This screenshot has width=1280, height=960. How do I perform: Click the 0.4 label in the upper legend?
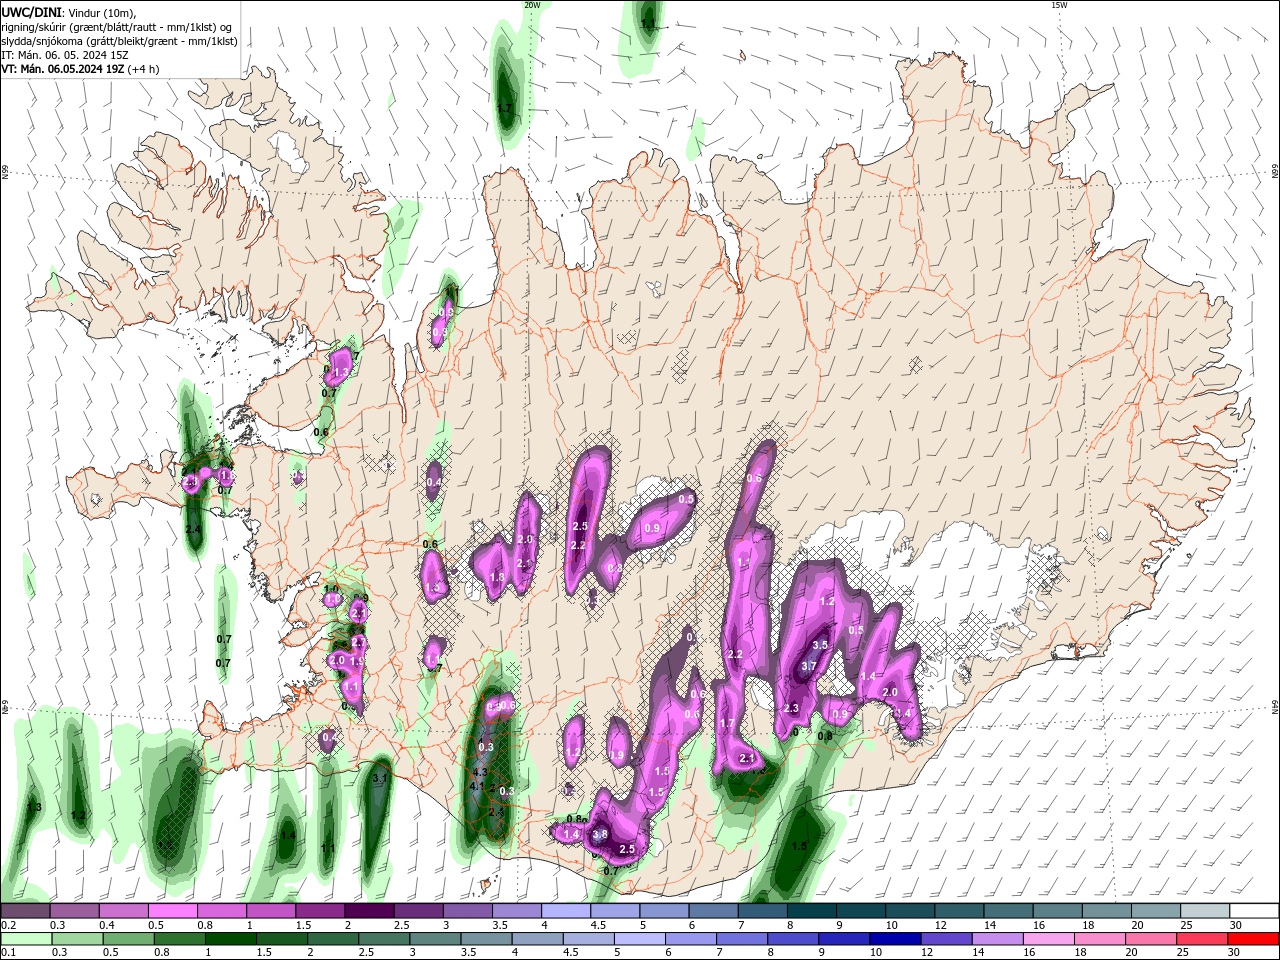click(x=107, y=925)
